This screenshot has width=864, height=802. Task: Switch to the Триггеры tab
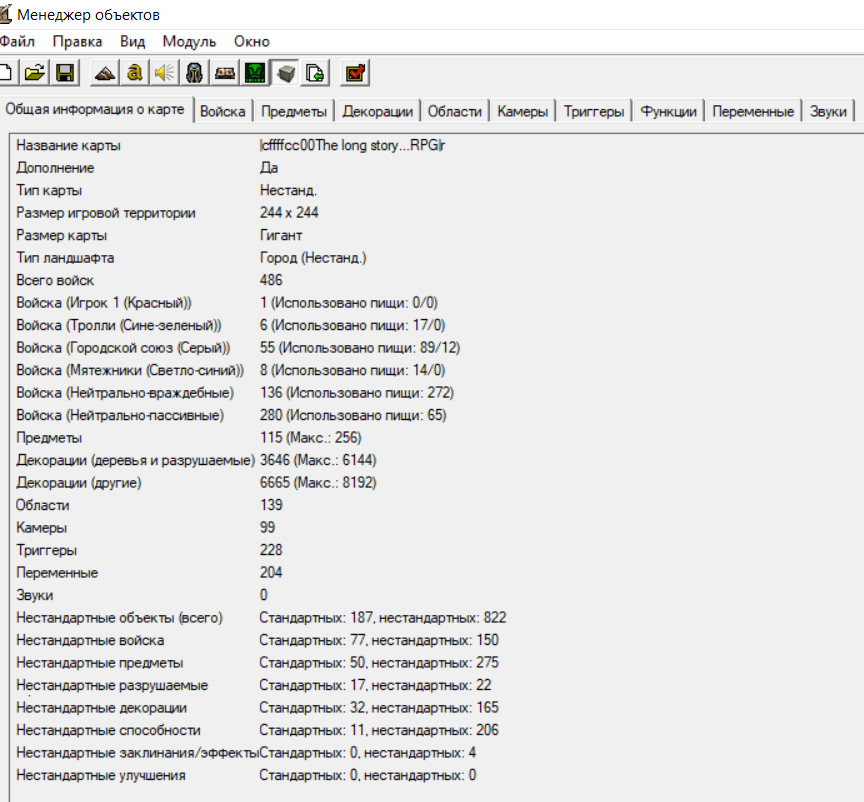[x=593, y=111]
